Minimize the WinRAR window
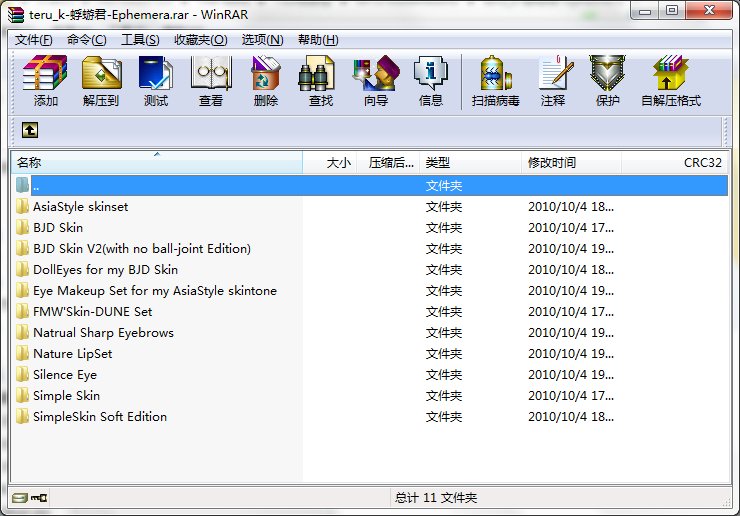The width and height of the screenshot is (740, 516). point(645,11)
